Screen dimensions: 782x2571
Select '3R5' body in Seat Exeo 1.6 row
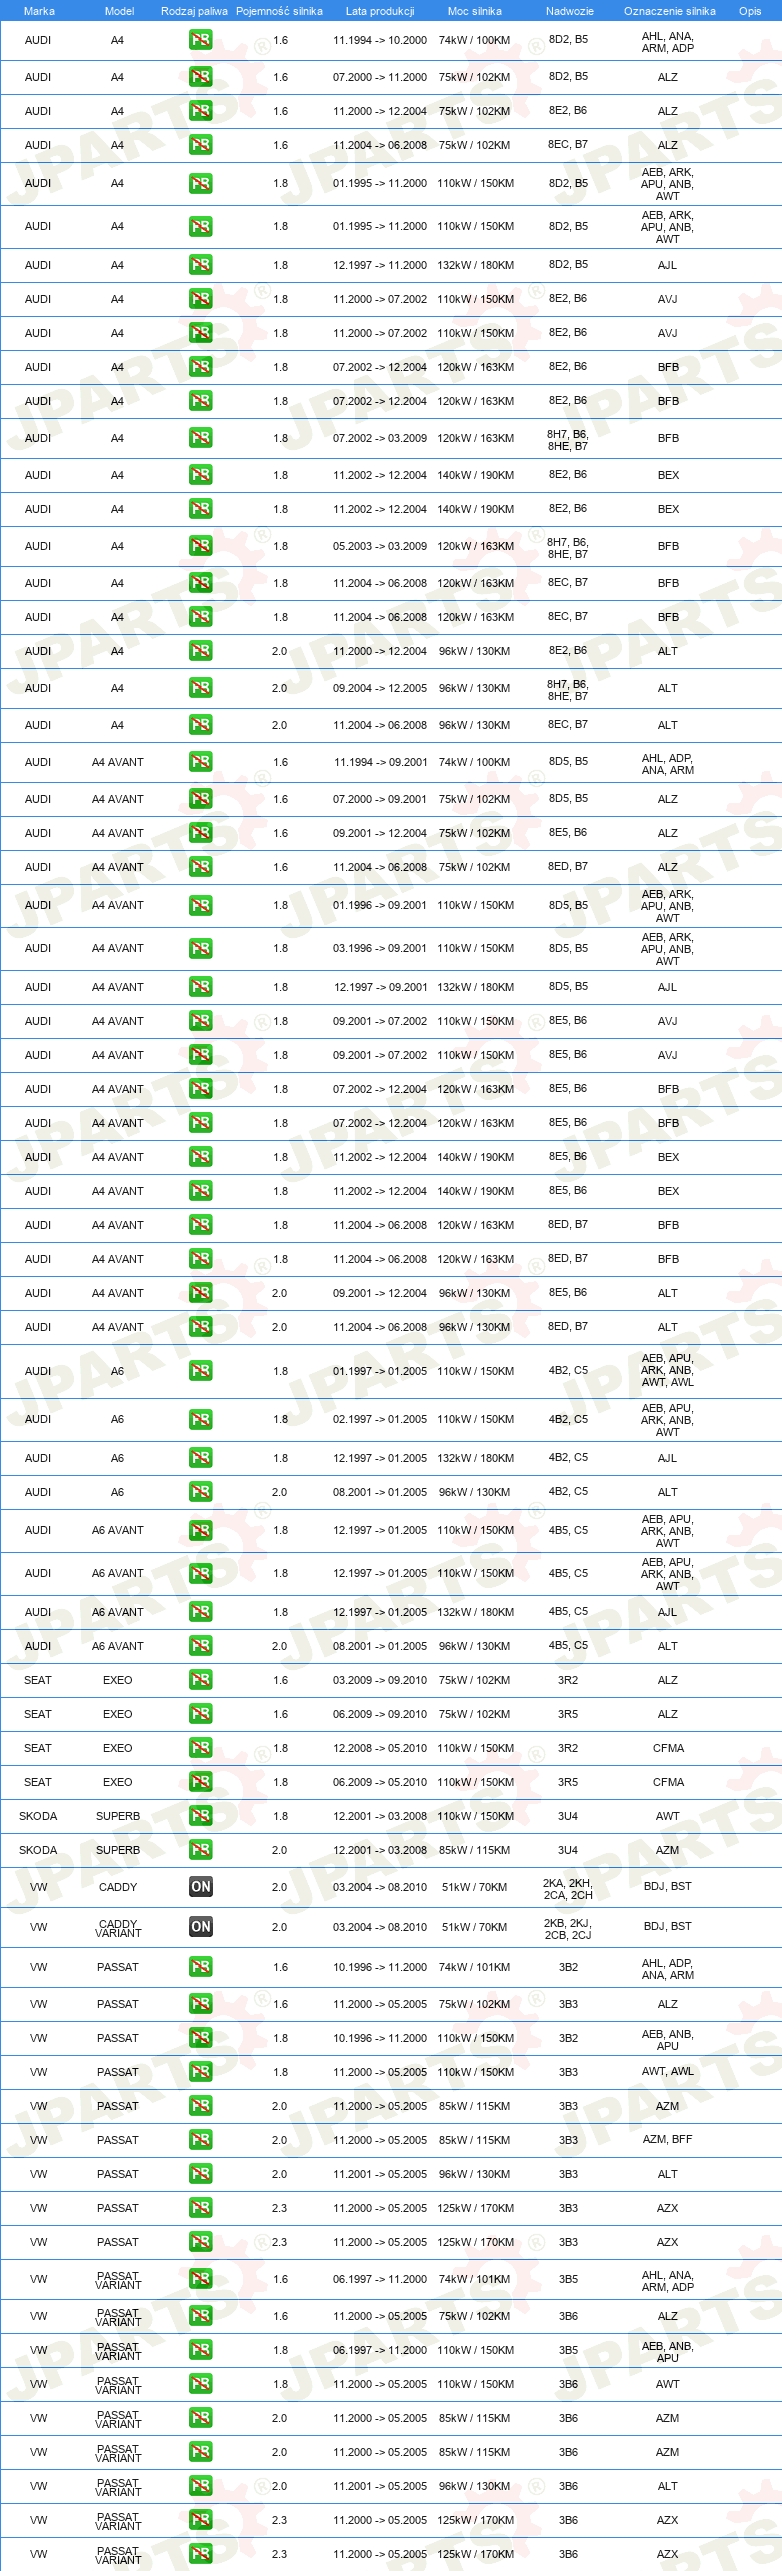point(568,1714)
